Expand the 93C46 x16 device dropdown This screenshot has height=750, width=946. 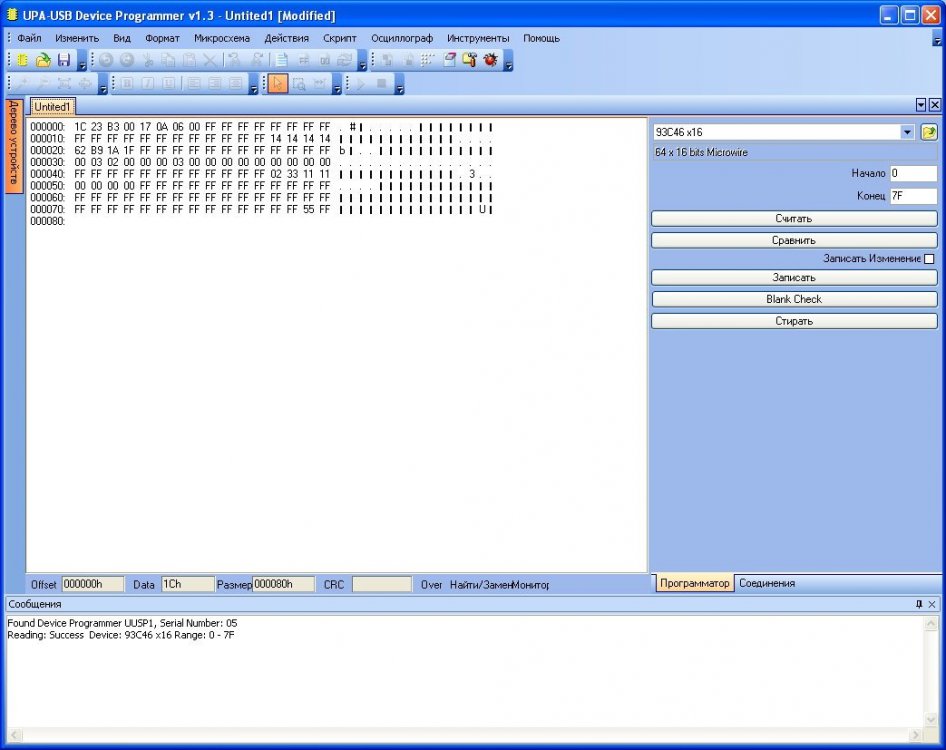pos(907,132)
